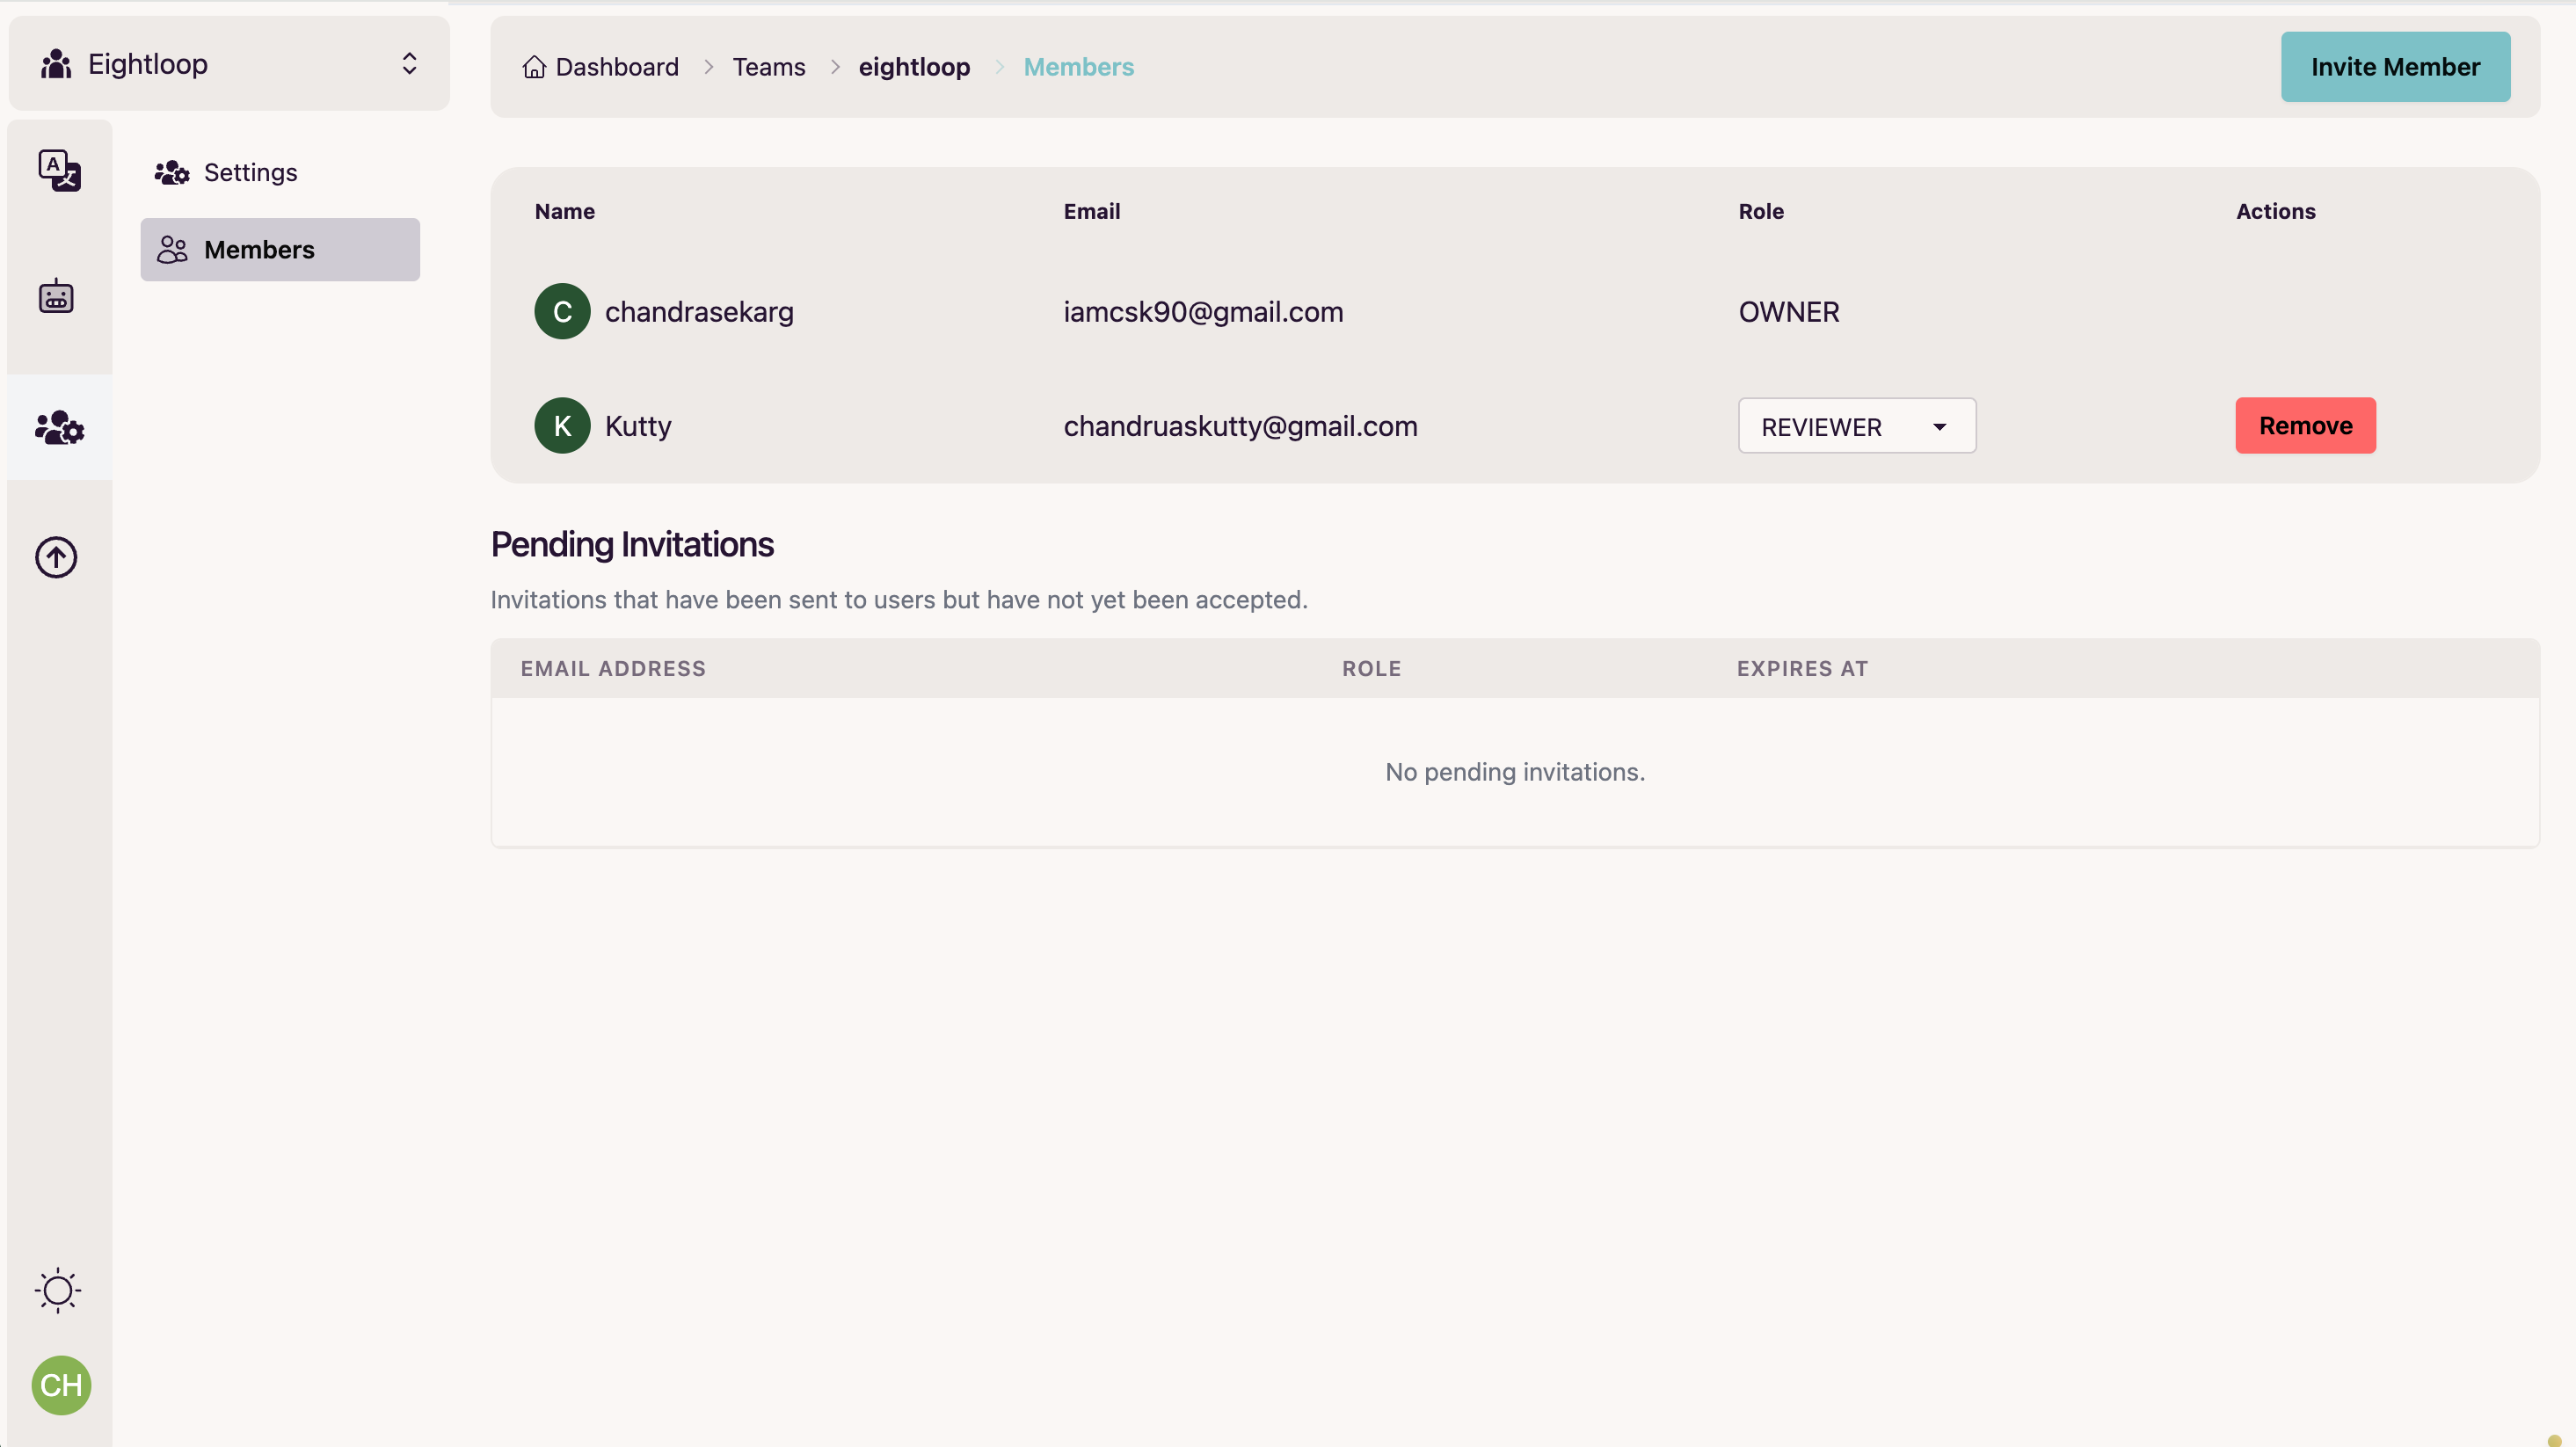Image resolution: width=2576 pixels, height=1447 pixels.
Task: Click the circular upload arrow icon
Action: pyautogui.click(x=56, y=557)
